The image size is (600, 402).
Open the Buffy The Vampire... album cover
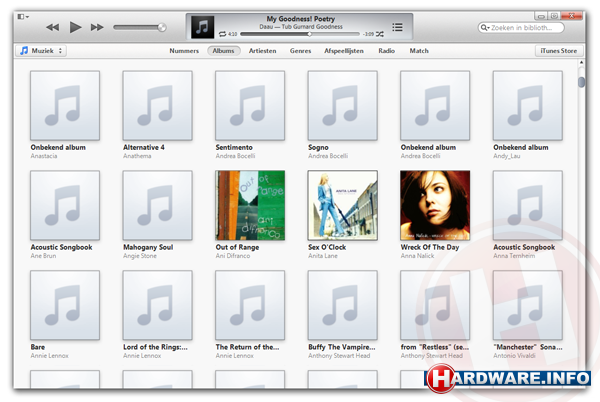[343, 305]
